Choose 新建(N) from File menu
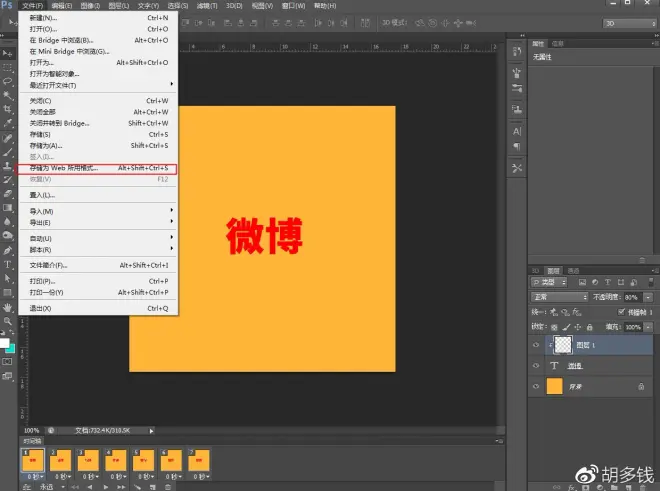Image resolution: width=660 pixels, height=491 pixels. pos(98,18)
